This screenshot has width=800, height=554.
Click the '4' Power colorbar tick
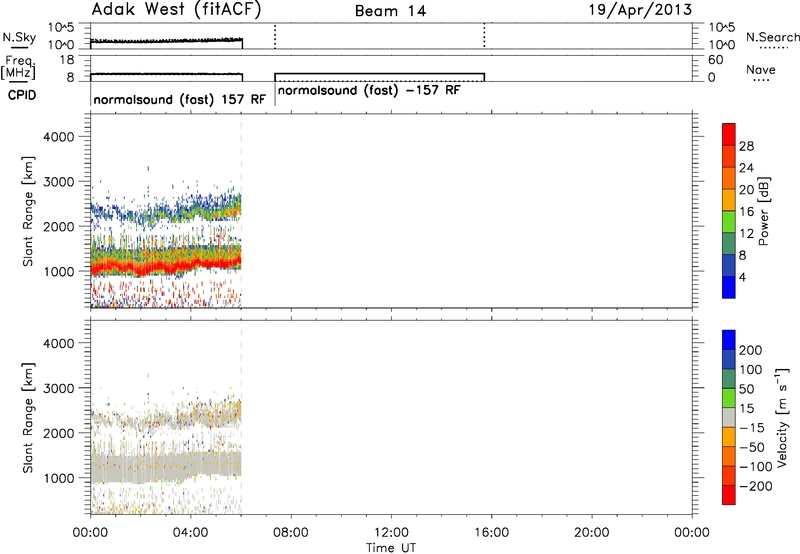(x=742, y=277)
